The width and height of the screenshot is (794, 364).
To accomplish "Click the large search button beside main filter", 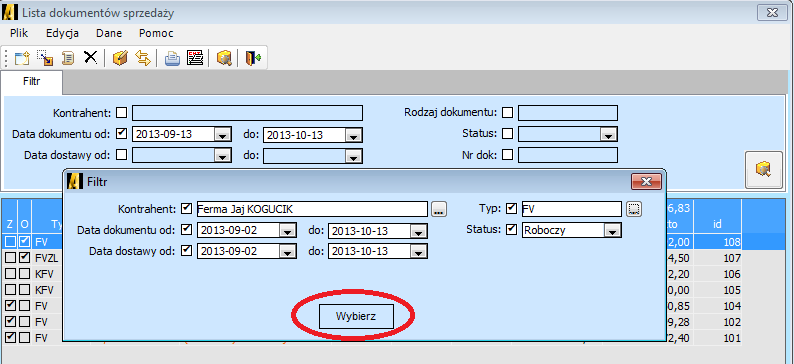I will (763, 170).
